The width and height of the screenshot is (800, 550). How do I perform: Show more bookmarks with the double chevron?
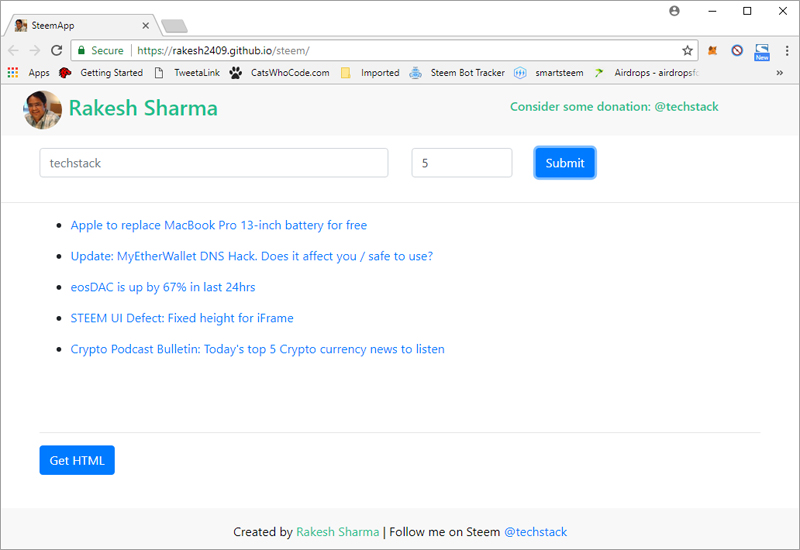[x=780, y=72]
